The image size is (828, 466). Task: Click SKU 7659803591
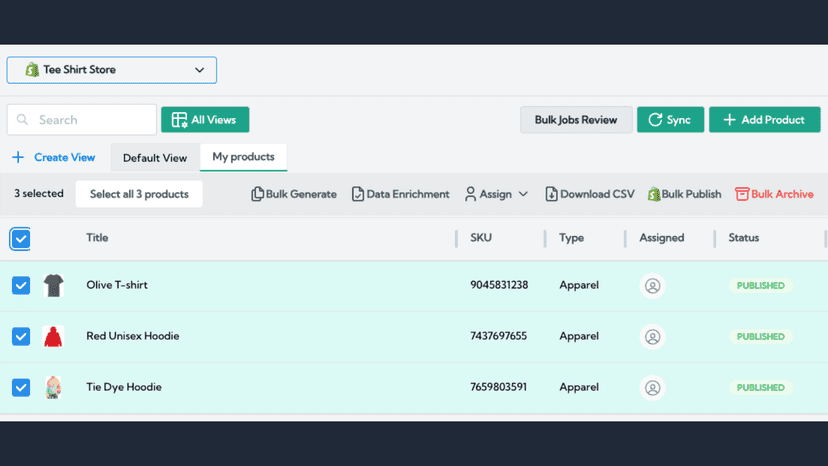click(498, 387)
